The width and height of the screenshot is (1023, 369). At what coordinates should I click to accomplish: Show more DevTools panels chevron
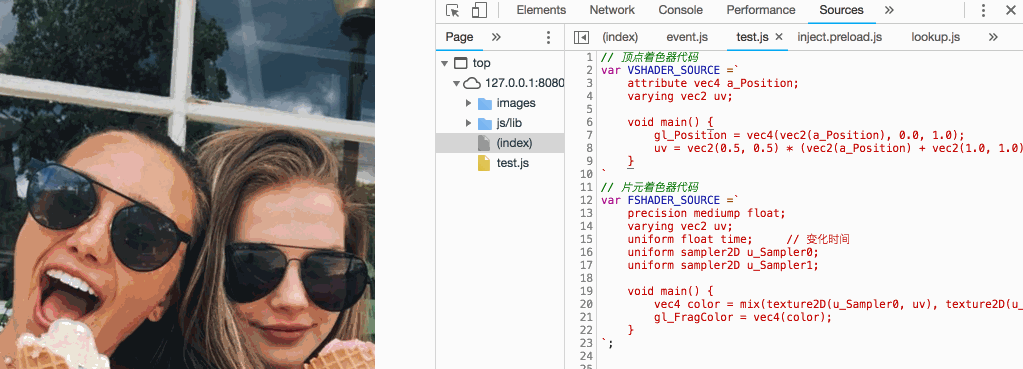point(889,10)
